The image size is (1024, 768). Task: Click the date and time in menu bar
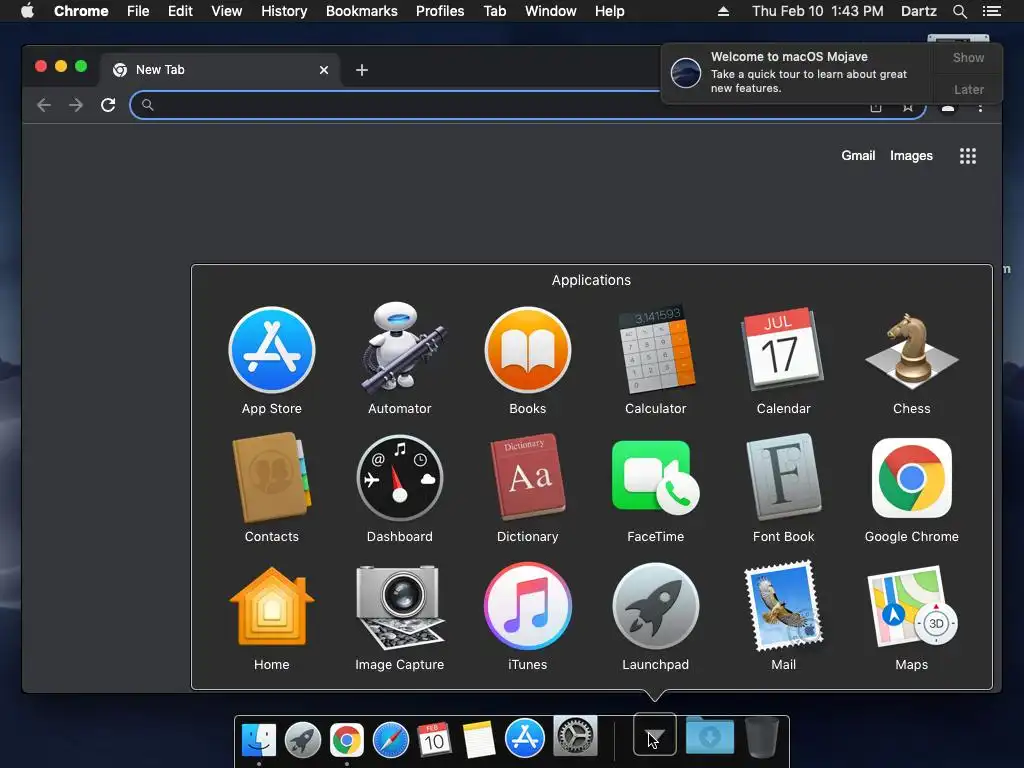pyautogui.click(x=818, y=11)
